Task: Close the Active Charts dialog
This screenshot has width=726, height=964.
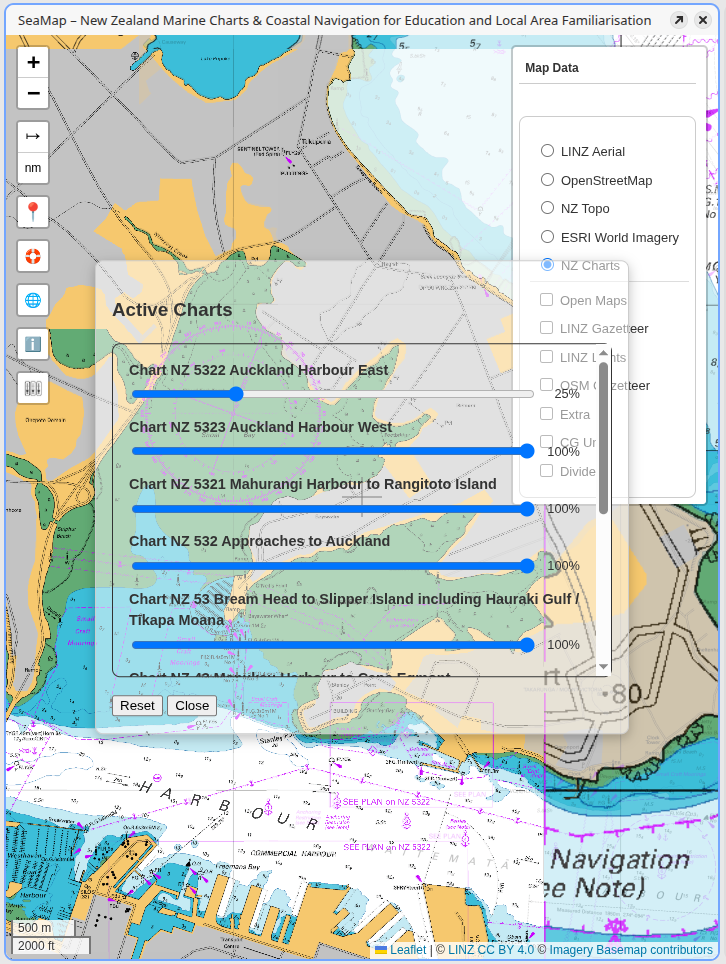Action: click(192, 705)
